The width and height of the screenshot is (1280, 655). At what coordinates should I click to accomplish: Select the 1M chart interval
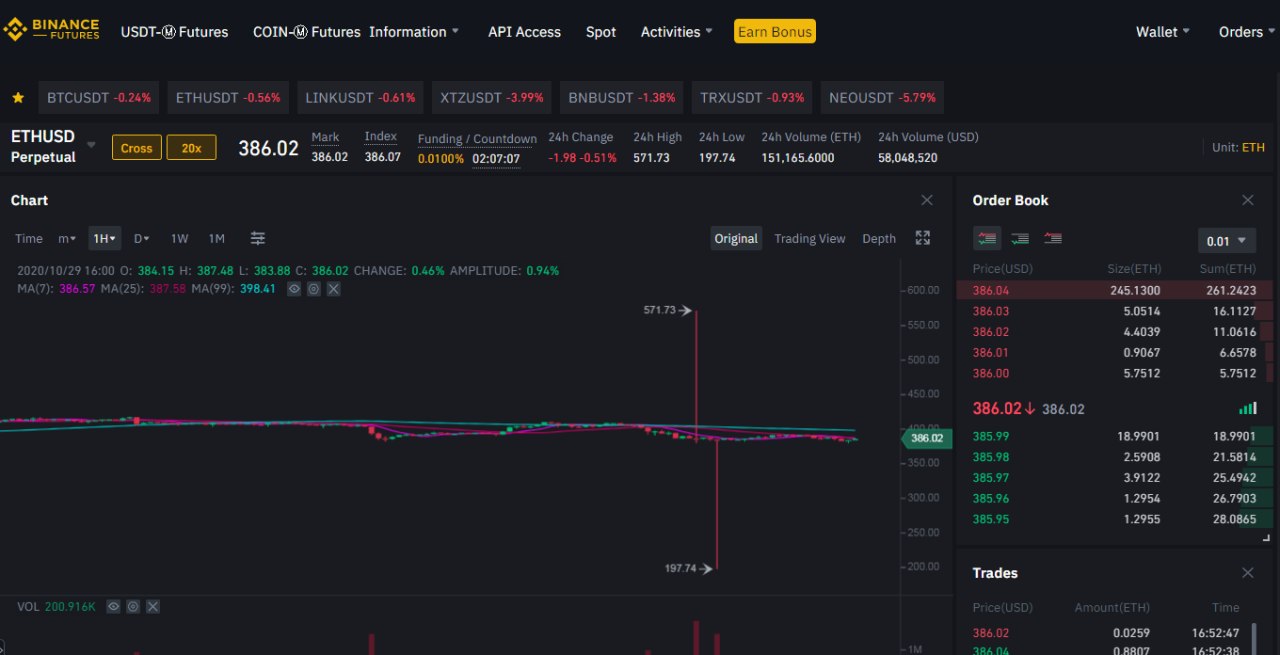click(x=216, y=238)
